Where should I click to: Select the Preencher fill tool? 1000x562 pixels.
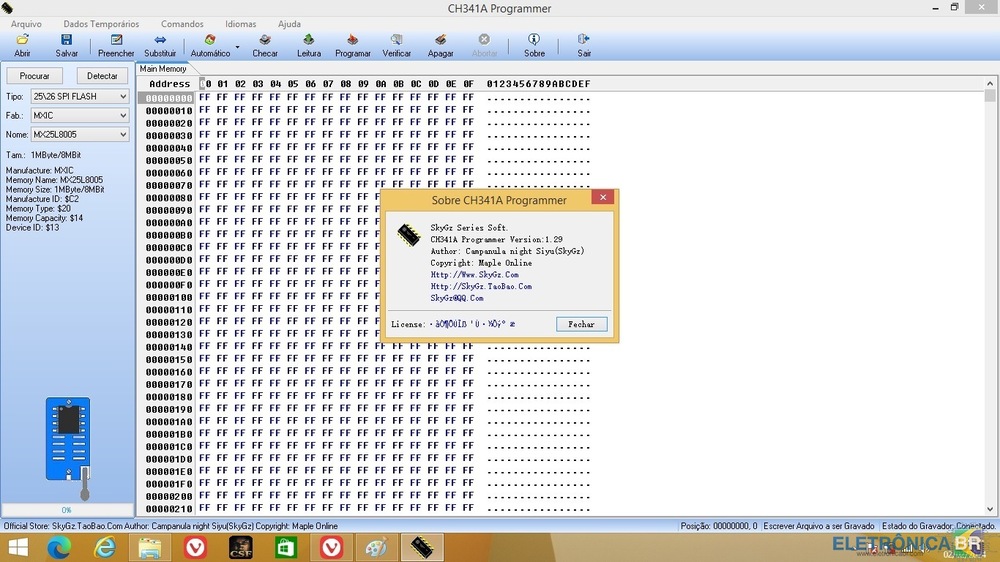tap(116, 40)
